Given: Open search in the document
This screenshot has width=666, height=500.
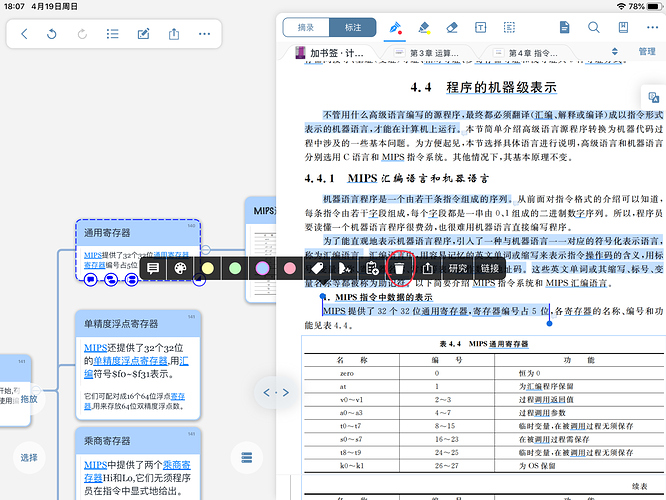Looking at the screenshot, I should click(x=594, y=28).
